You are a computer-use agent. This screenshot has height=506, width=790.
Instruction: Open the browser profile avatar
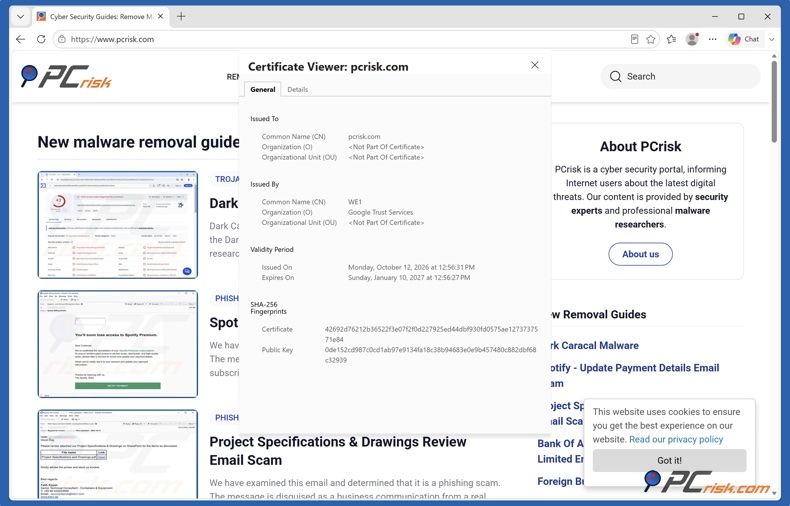click(x=692, y=39)
